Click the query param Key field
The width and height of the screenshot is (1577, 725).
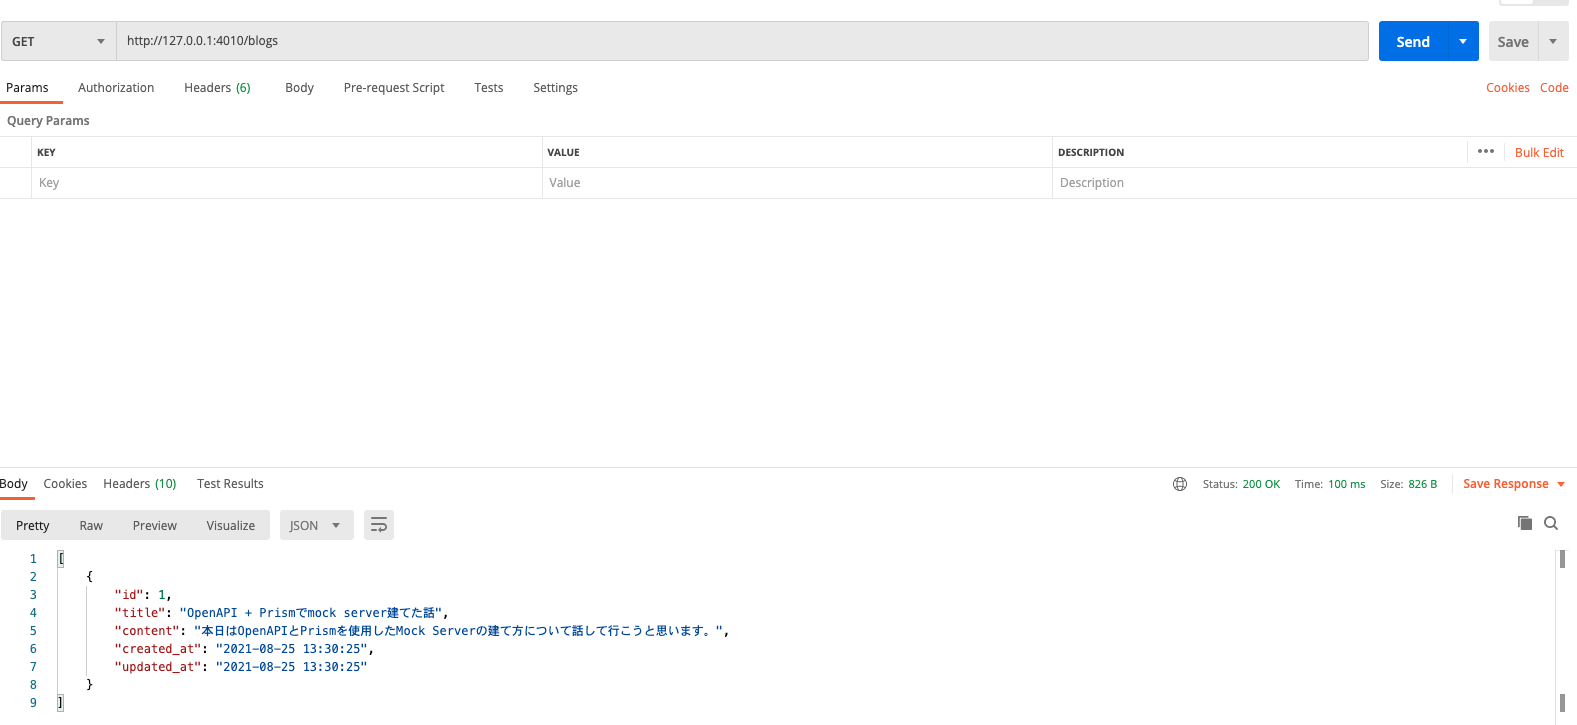285,183
